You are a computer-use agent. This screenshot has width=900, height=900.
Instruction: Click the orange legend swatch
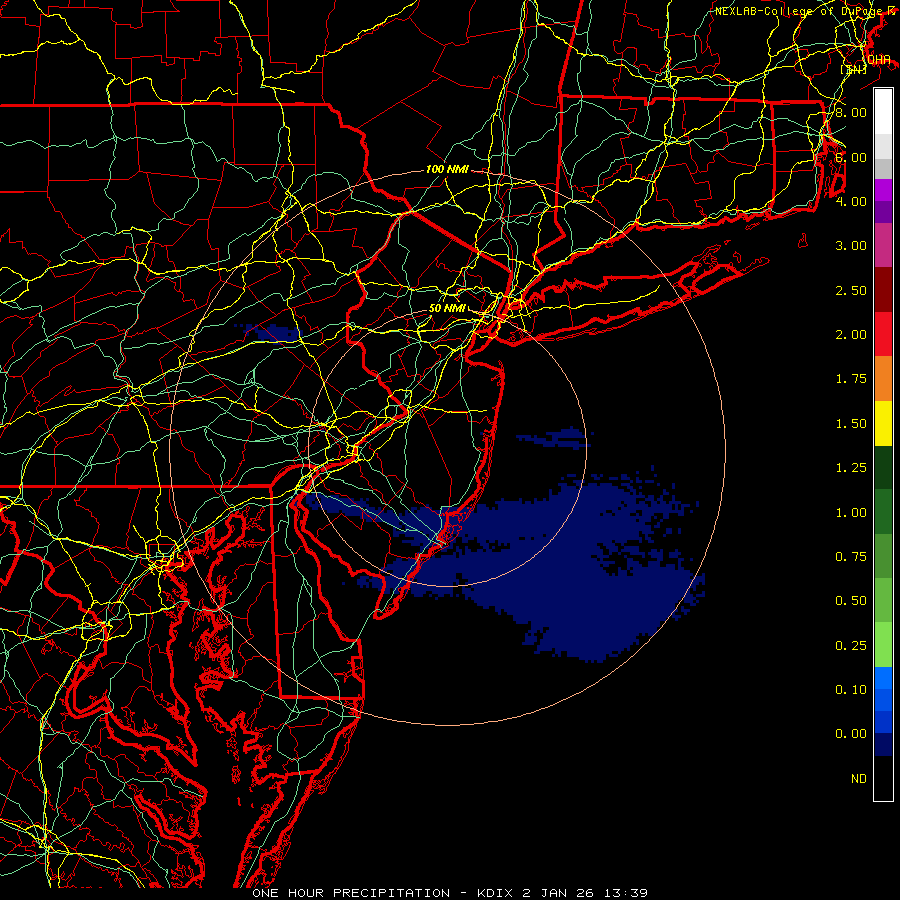883,379
